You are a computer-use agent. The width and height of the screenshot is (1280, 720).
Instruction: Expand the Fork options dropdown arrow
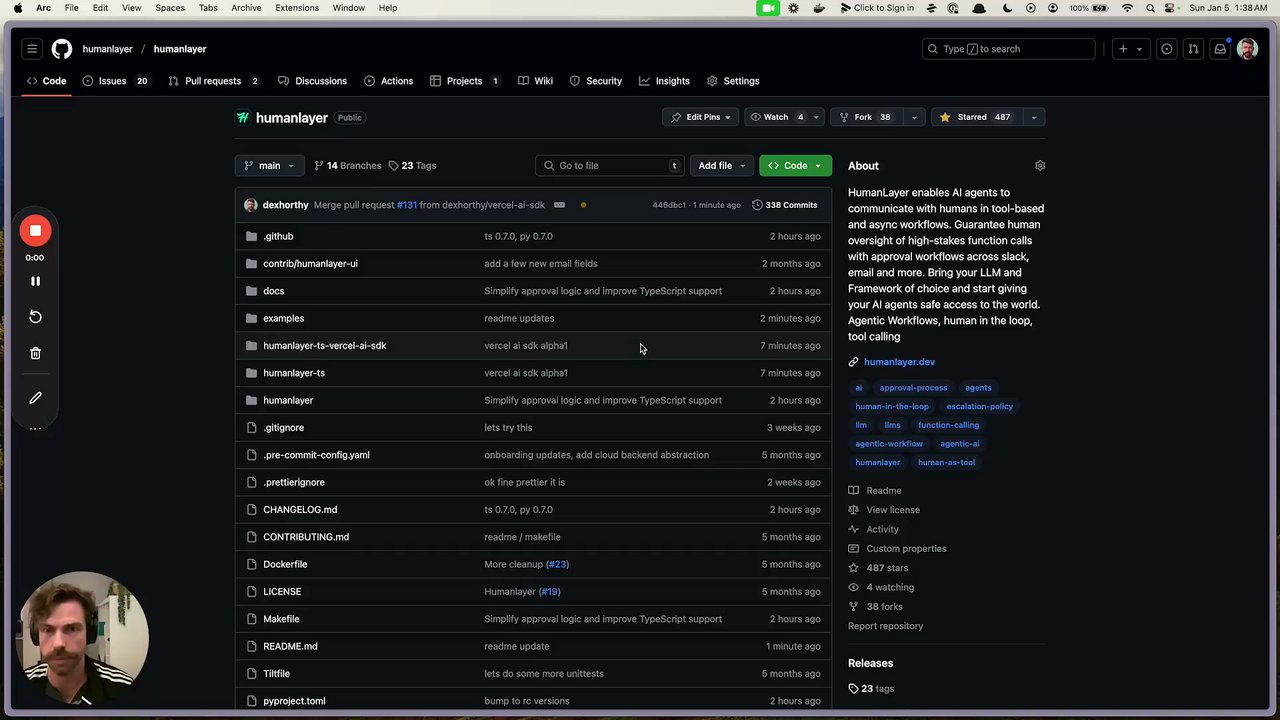[913, 117]
